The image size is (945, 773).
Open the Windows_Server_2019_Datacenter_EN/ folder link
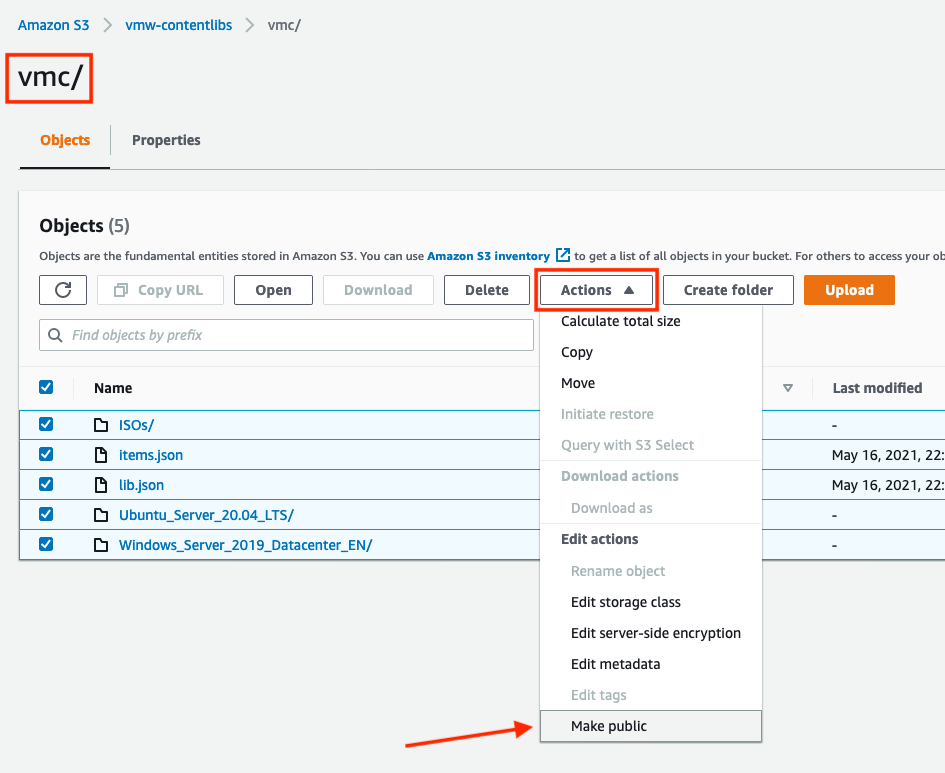245,546
